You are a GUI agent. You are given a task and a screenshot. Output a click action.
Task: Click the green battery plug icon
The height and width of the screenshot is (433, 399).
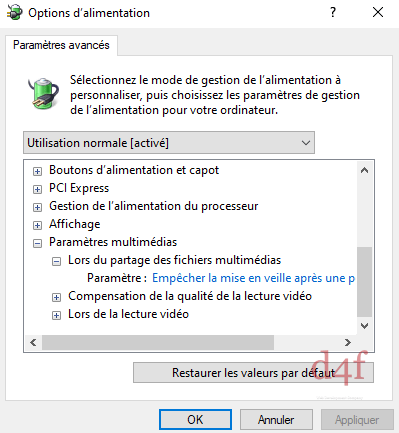pos(43,93)
